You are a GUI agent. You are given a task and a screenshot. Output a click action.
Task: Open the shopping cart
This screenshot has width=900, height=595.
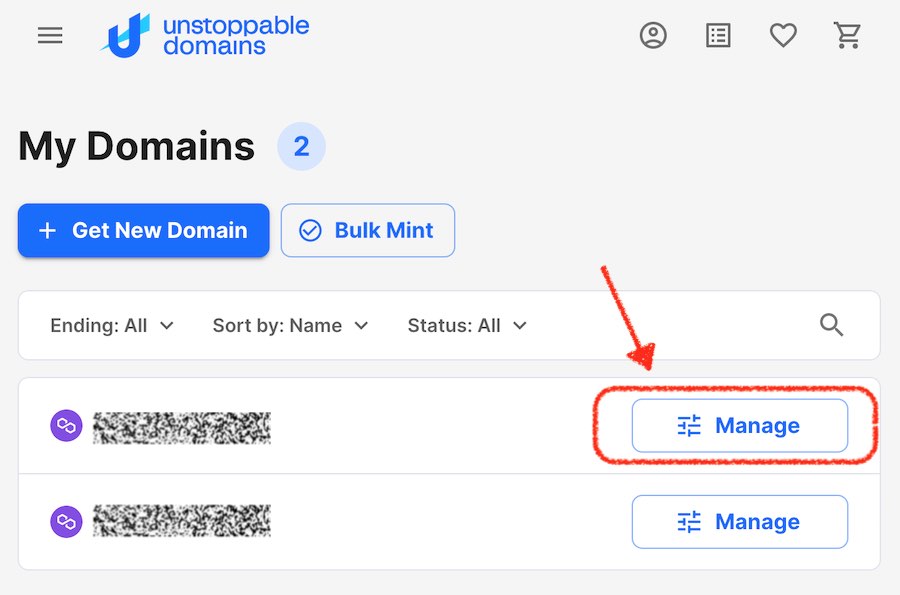pyautogui.click(x=847, y=36)
